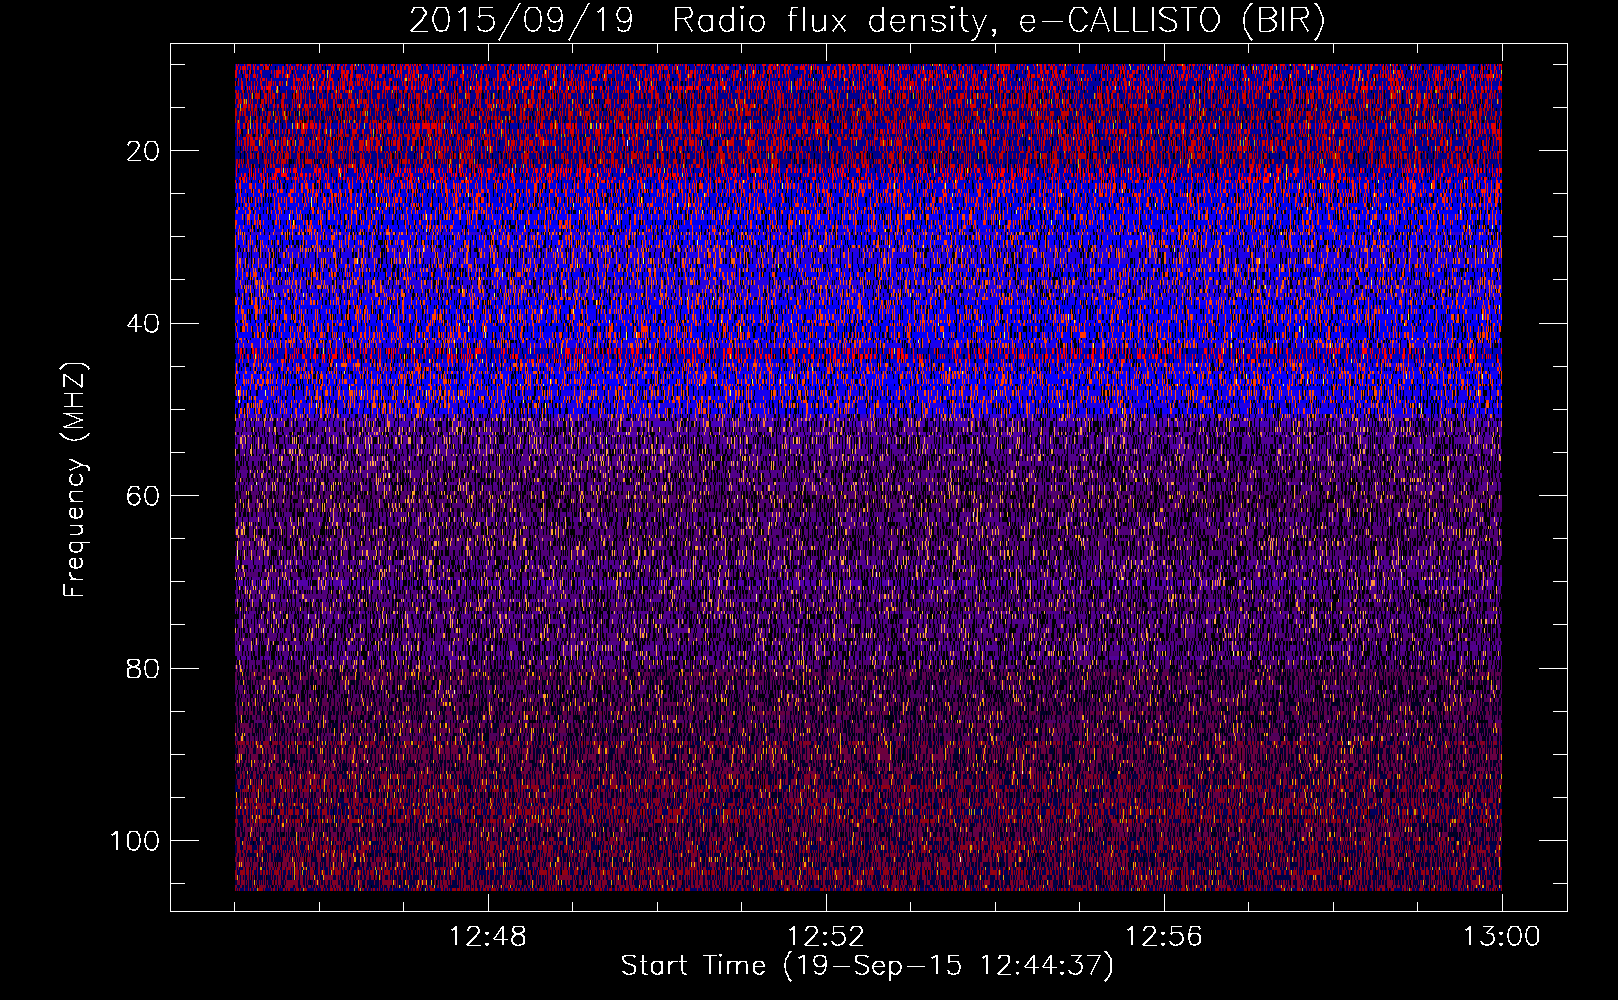Image resolution: width=1618 pixels, height=1000 pixels.
Task: Click the 12:56 time tick label
Action: click(x=1163, y=937)
